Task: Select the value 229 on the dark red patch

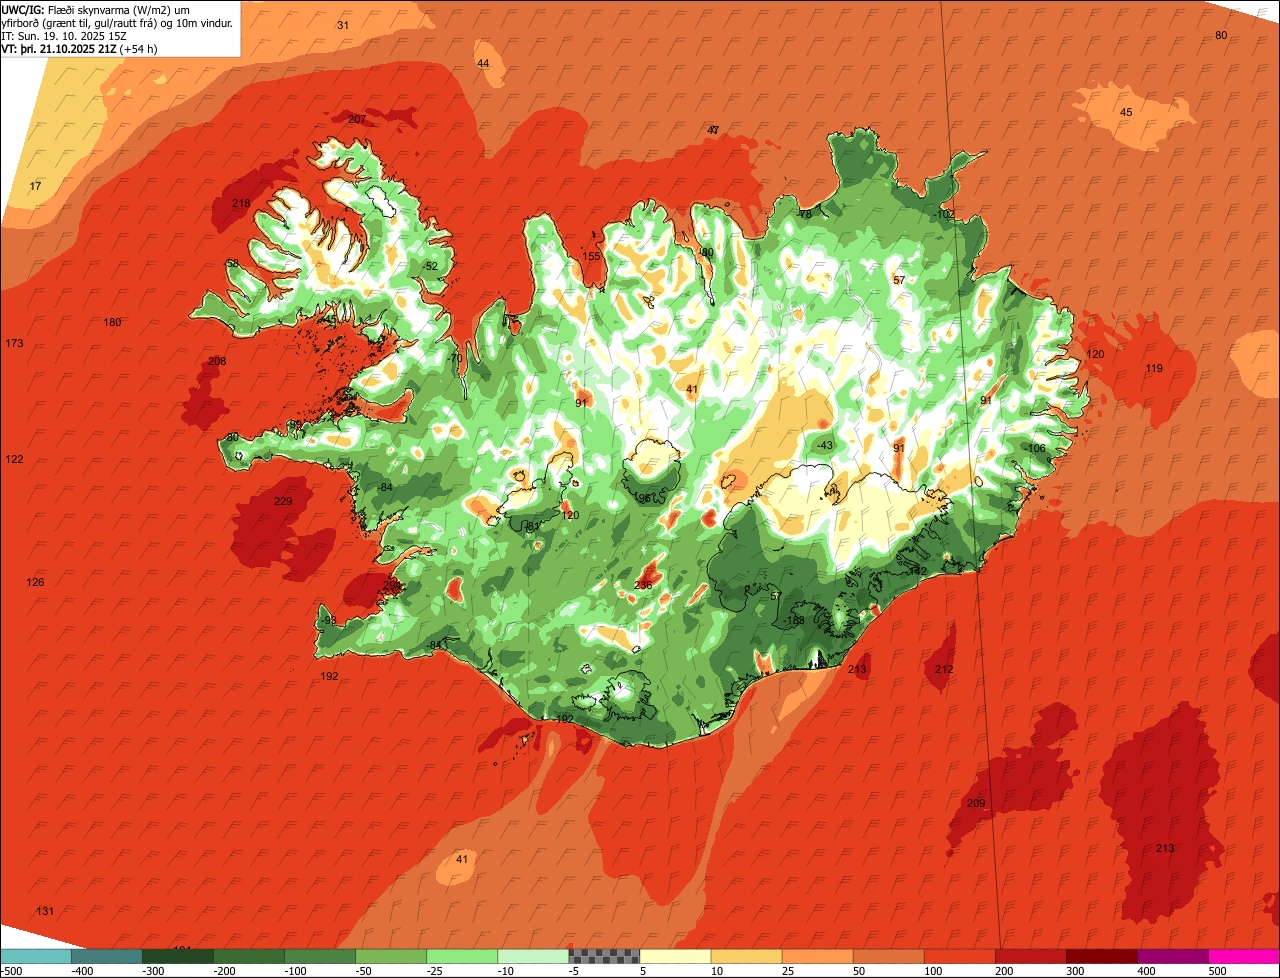Action: click(283, 501)
